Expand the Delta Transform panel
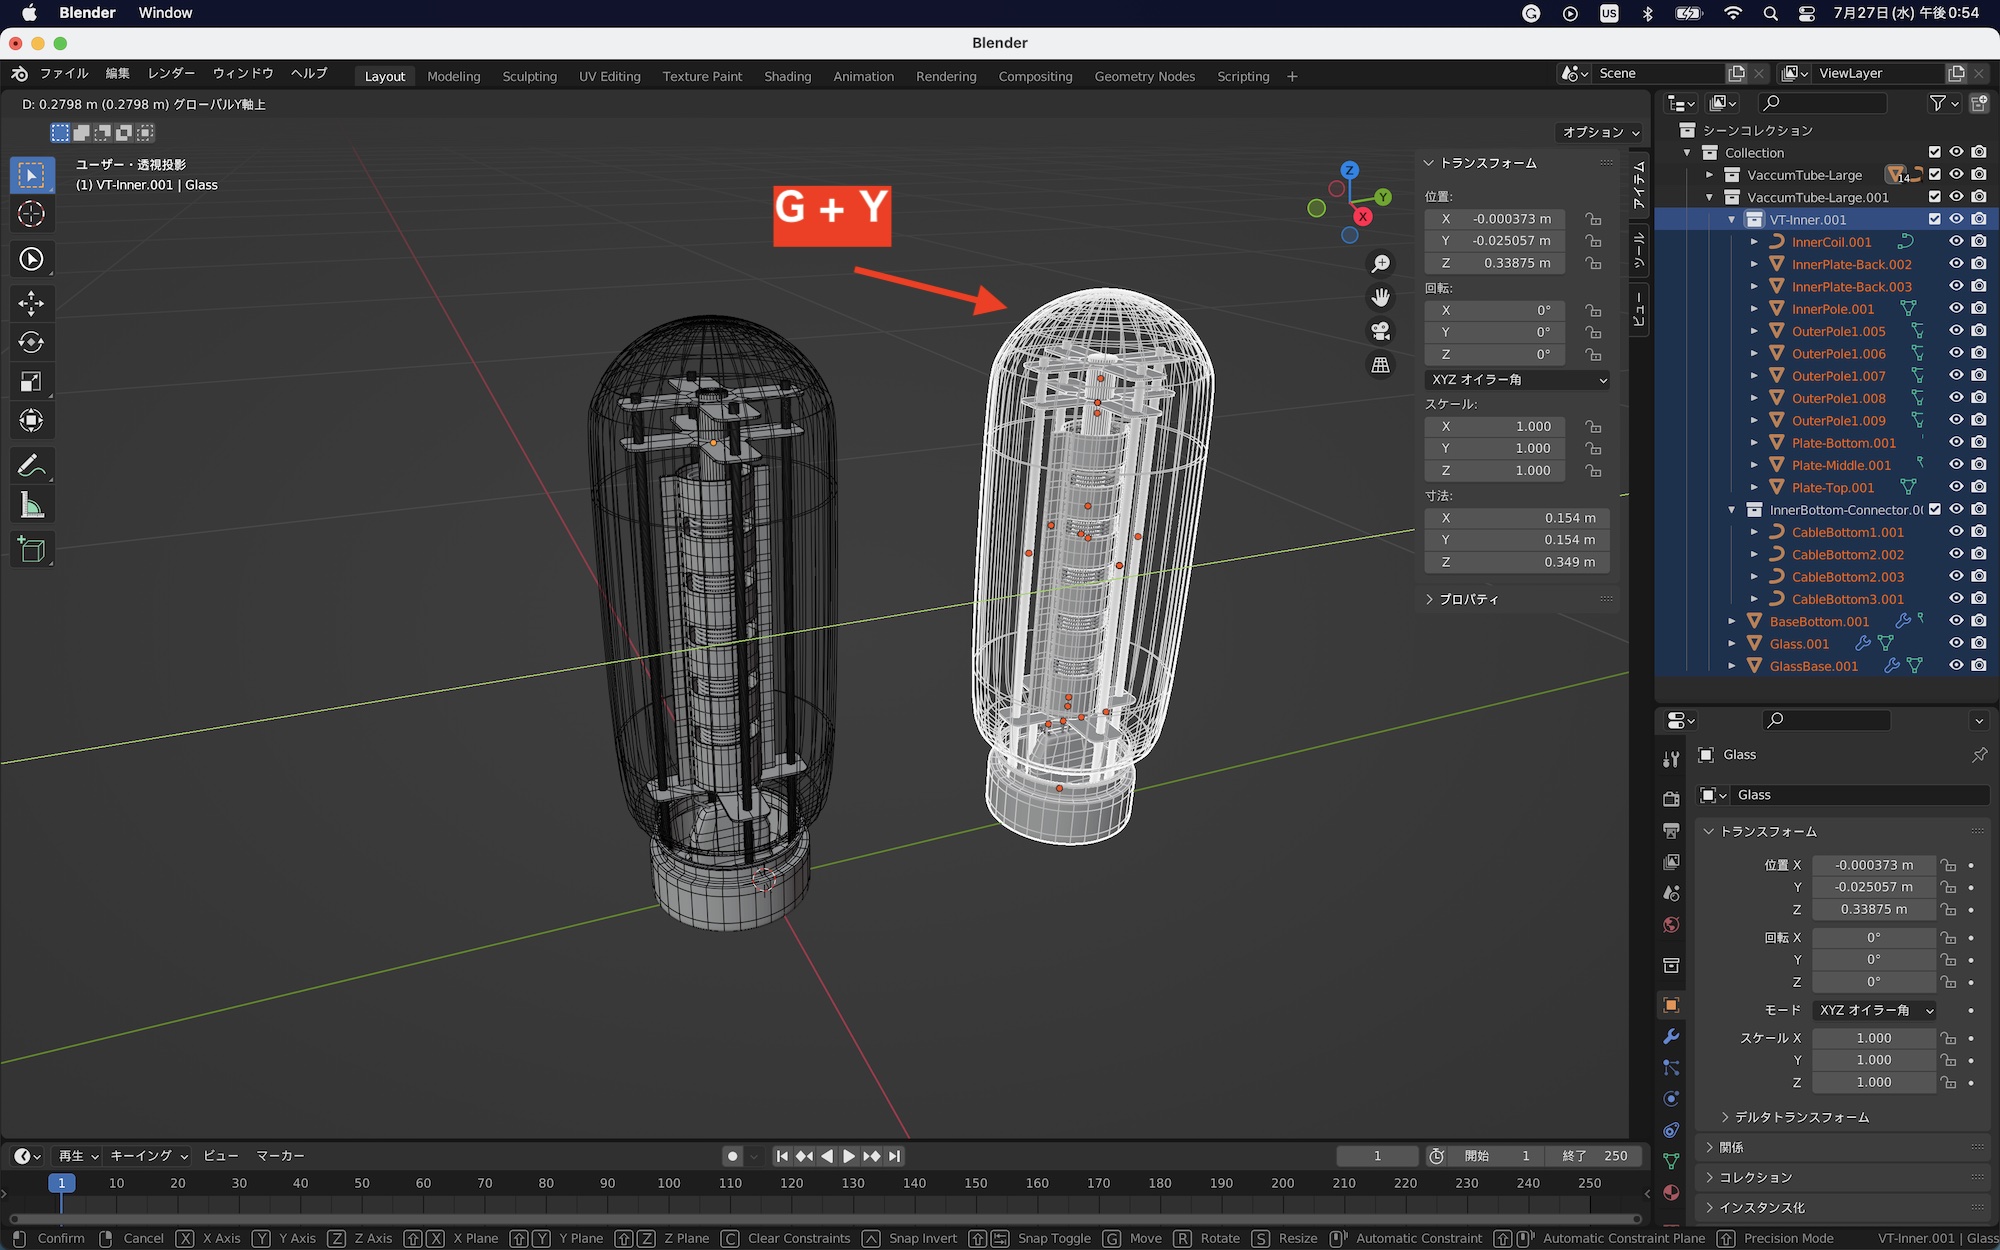 pyautogui.click(x=1800, y=1117)
